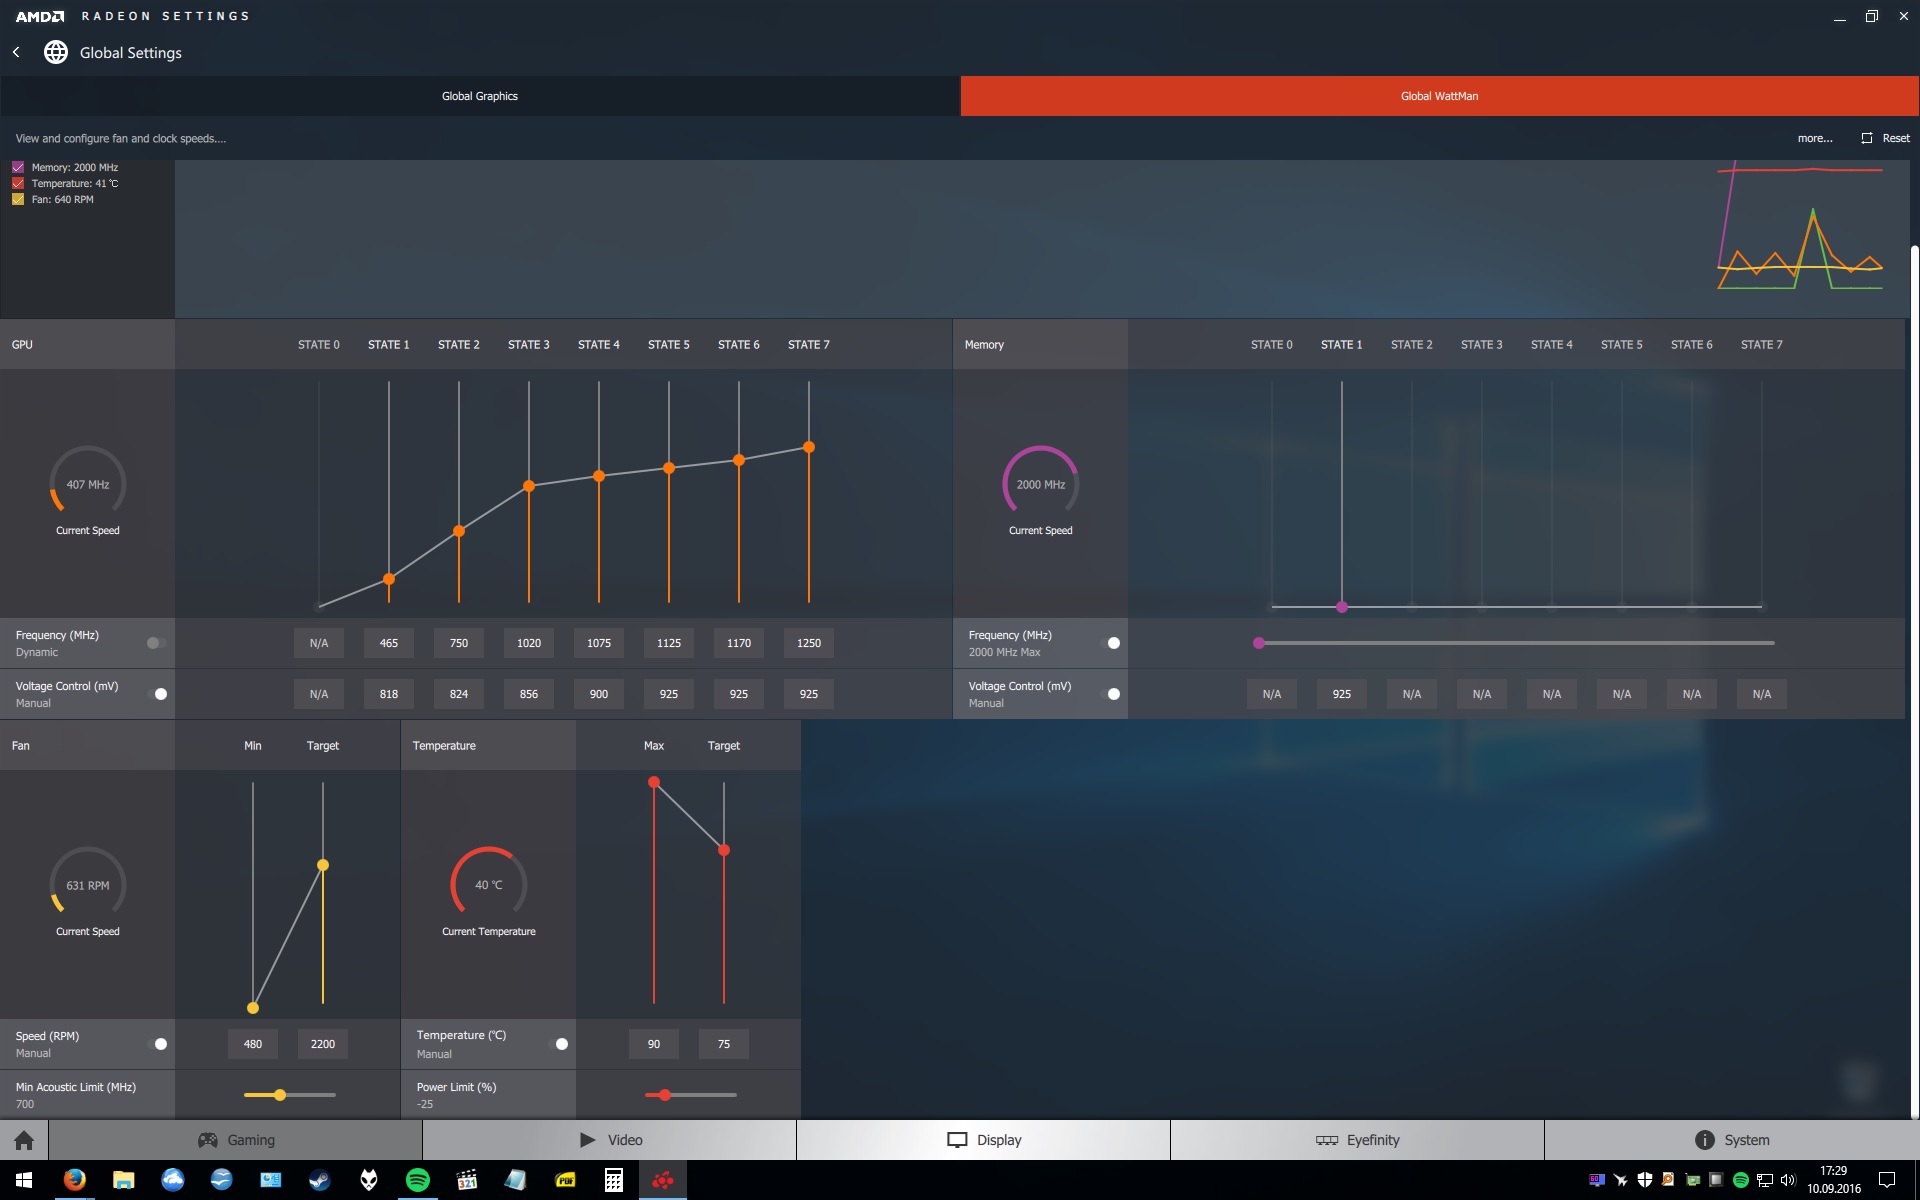The image size is (1920, 1200).
Task: Open Steam from the taskbar
Action: (320, 1180)
